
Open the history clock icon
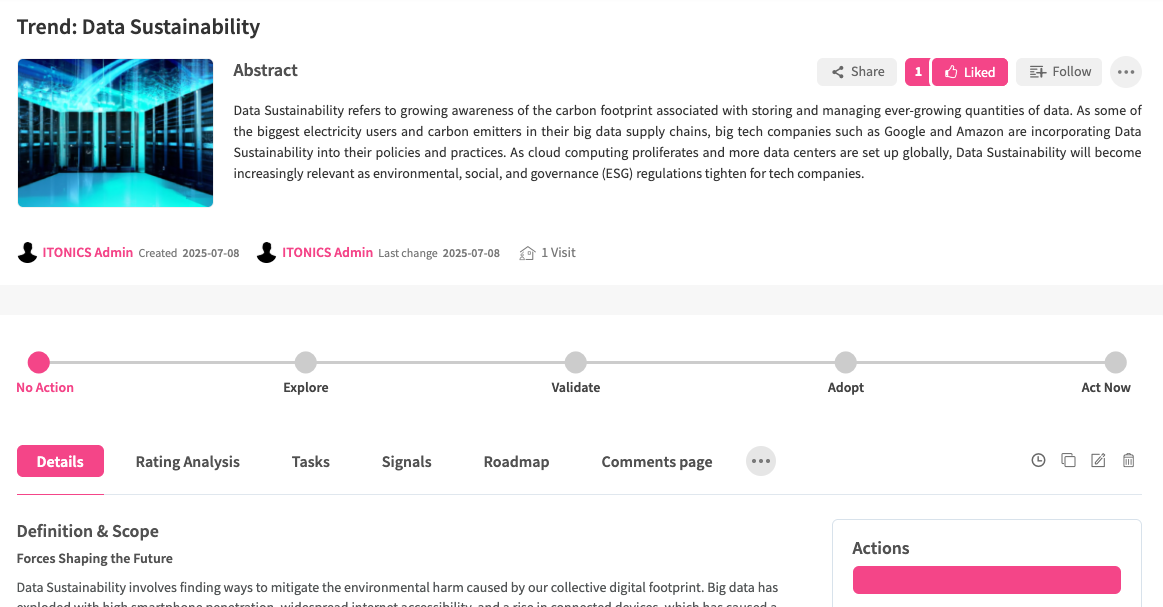[1038, 461]
